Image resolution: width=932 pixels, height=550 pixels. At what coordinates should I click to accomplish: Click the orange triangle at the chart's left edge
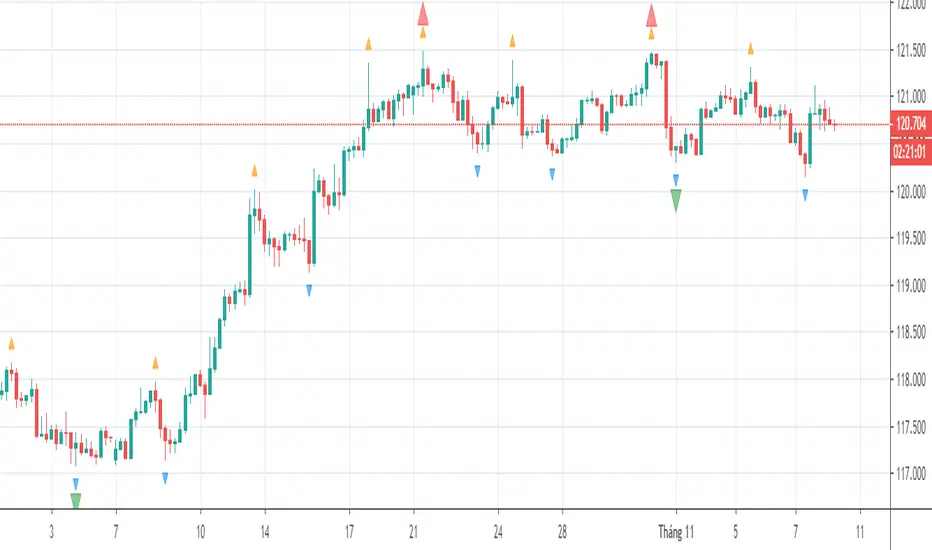point(12,343)
